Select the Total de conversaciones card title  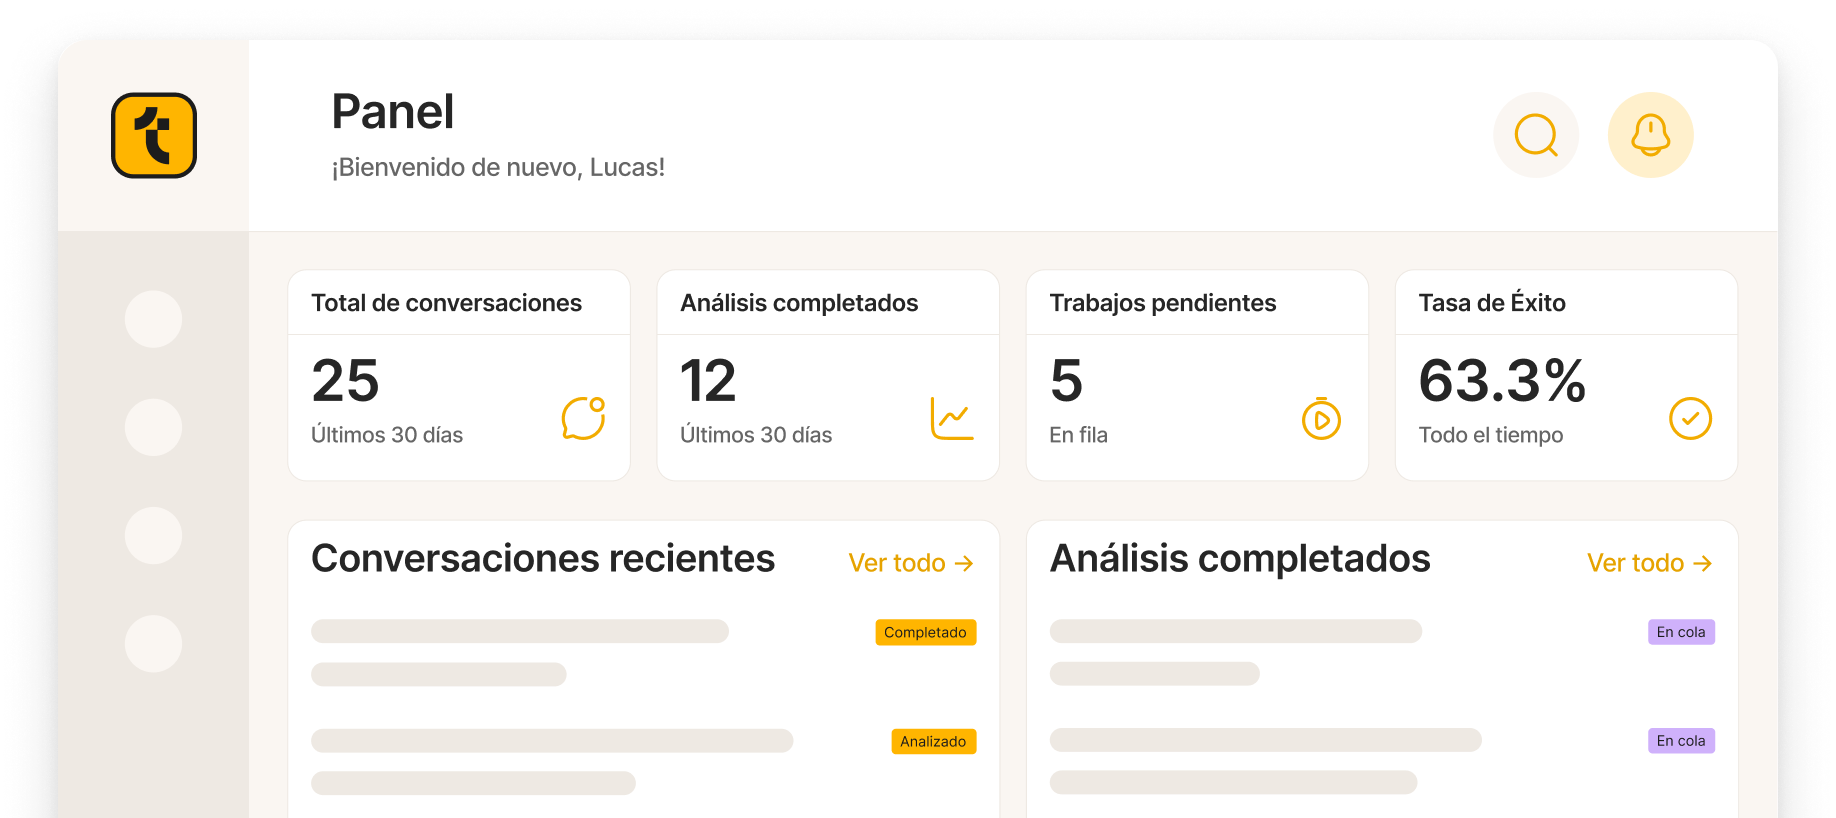point(446,303)
